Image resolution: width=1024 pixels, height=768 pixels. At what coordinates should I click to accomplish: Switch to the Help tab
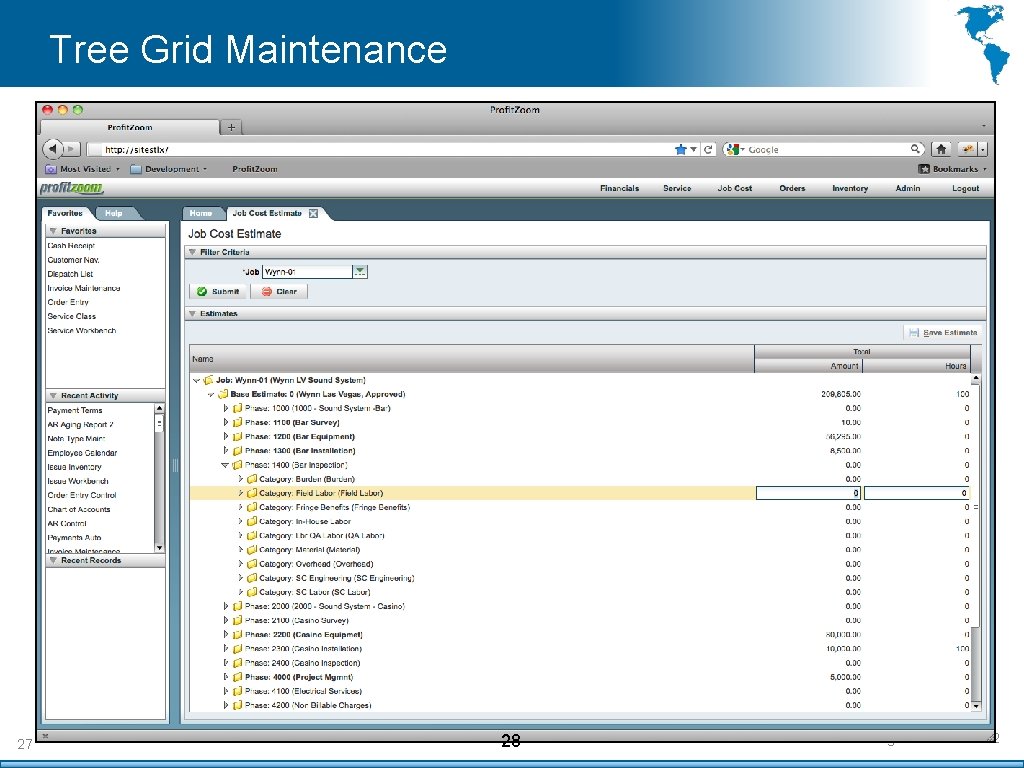(114, 213)
